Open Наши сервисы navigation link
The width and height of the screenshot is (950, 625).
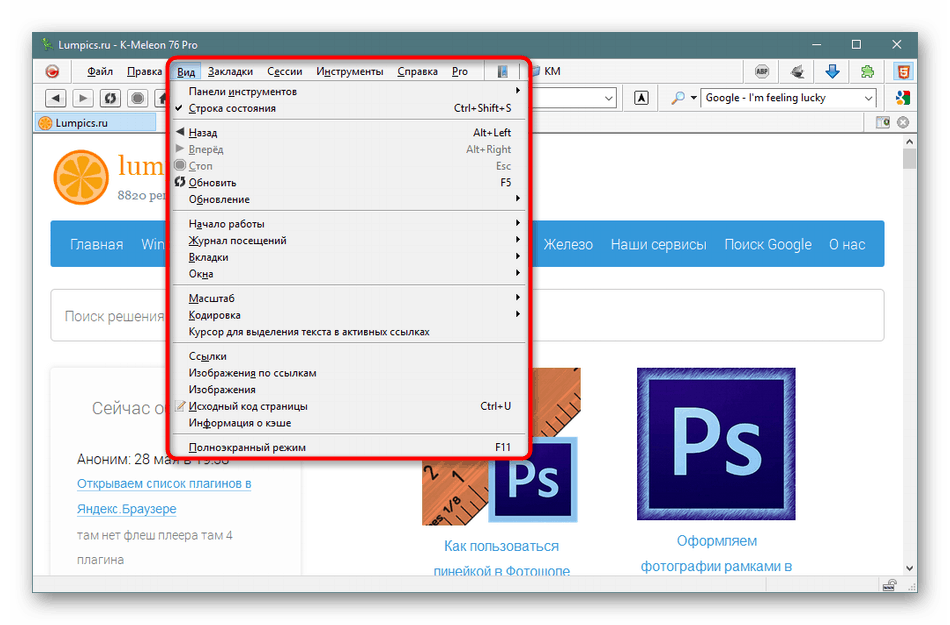tap(659, 244)
